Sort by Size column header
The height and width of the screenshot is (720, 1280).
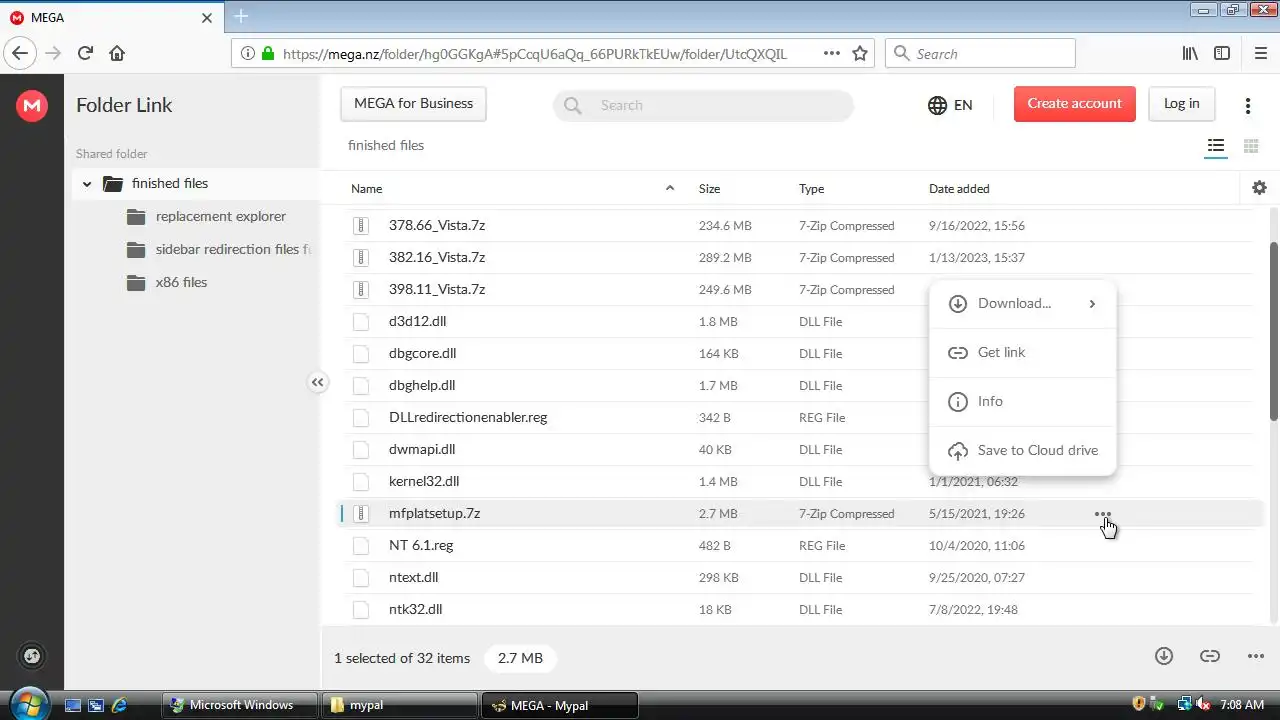point(709,188)
